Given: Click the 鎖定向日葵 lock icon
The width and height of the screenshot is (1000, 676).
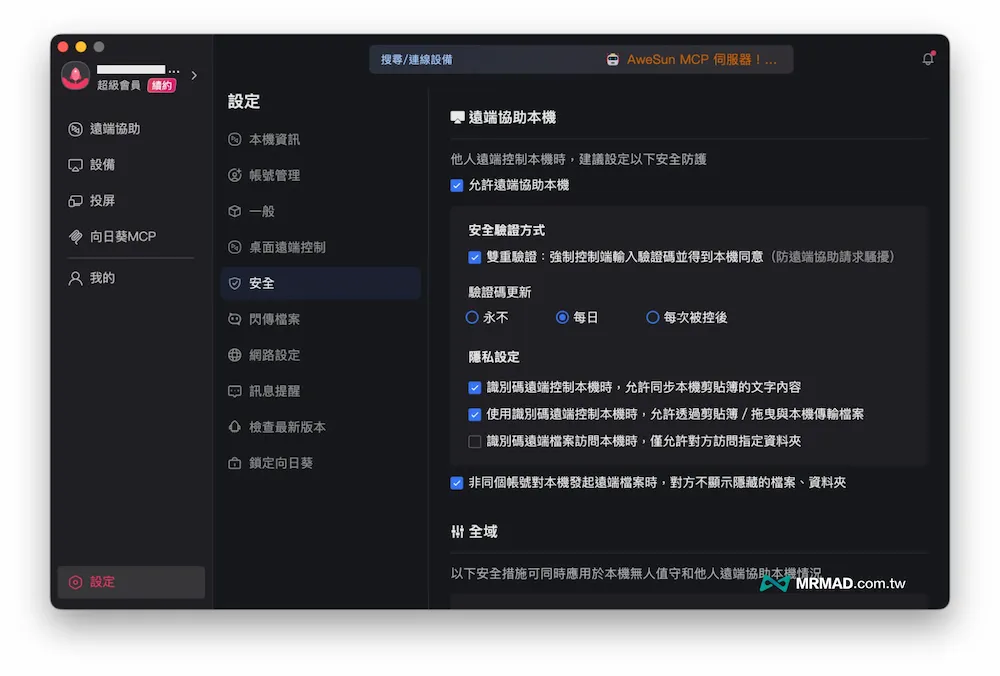Looking at the screenshot, I should click(x=235, y=463).
